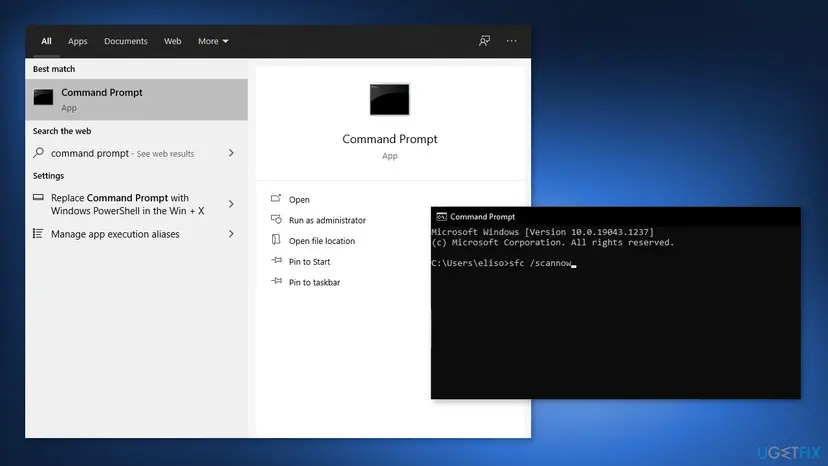
Task: Open Replace Command Prompt with PowerShell setting
Action: (127, 204)
